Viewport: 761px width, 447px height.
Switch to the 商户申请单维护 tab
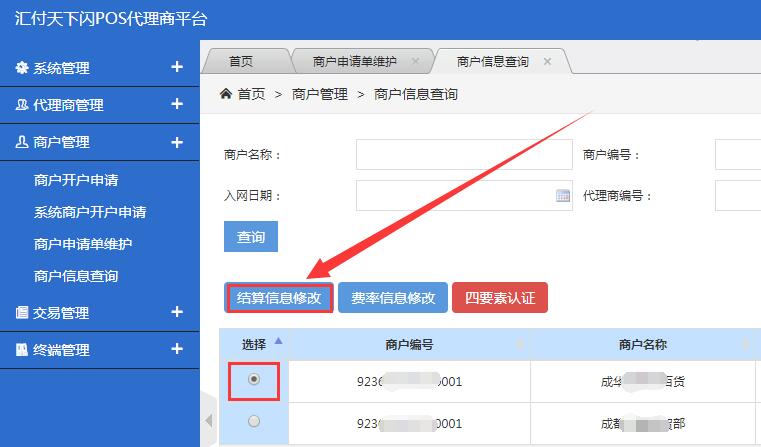coord(354,61)
